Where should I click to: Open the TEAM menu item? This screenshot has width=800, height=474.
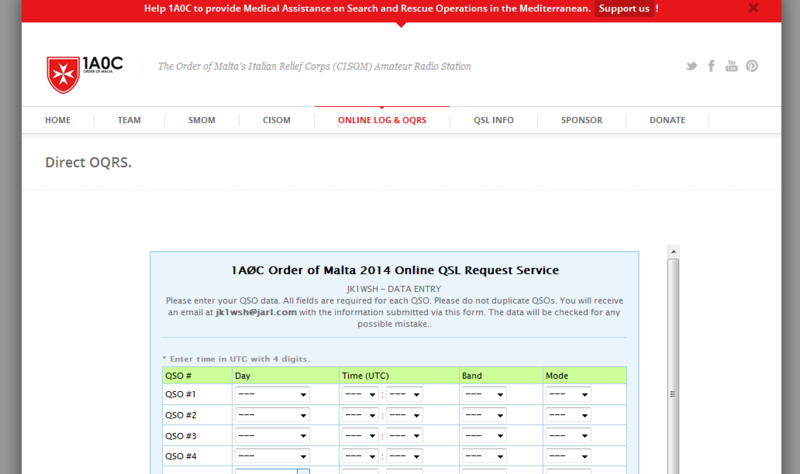click(129, 120)
